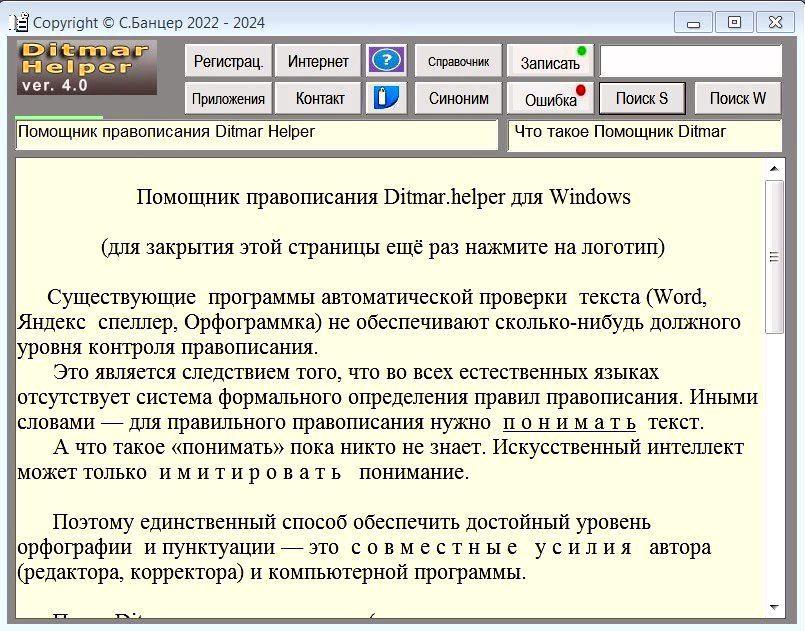Run Поиск S search
This screenshot has height=631, width=805.
tap(641, 98)
